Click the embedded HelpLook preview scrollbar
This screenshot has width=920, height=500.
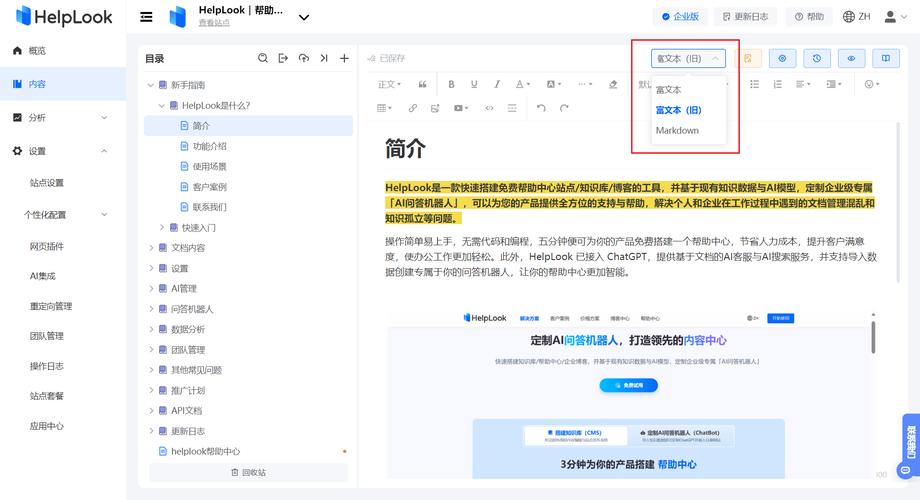pyautogui.click(x=873, y=336)
